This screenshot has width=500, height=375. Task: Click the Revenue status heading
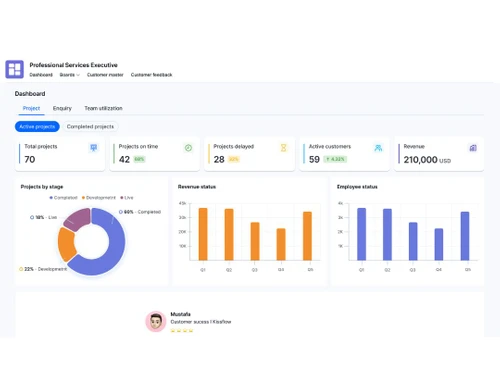(x=197, y=187)
